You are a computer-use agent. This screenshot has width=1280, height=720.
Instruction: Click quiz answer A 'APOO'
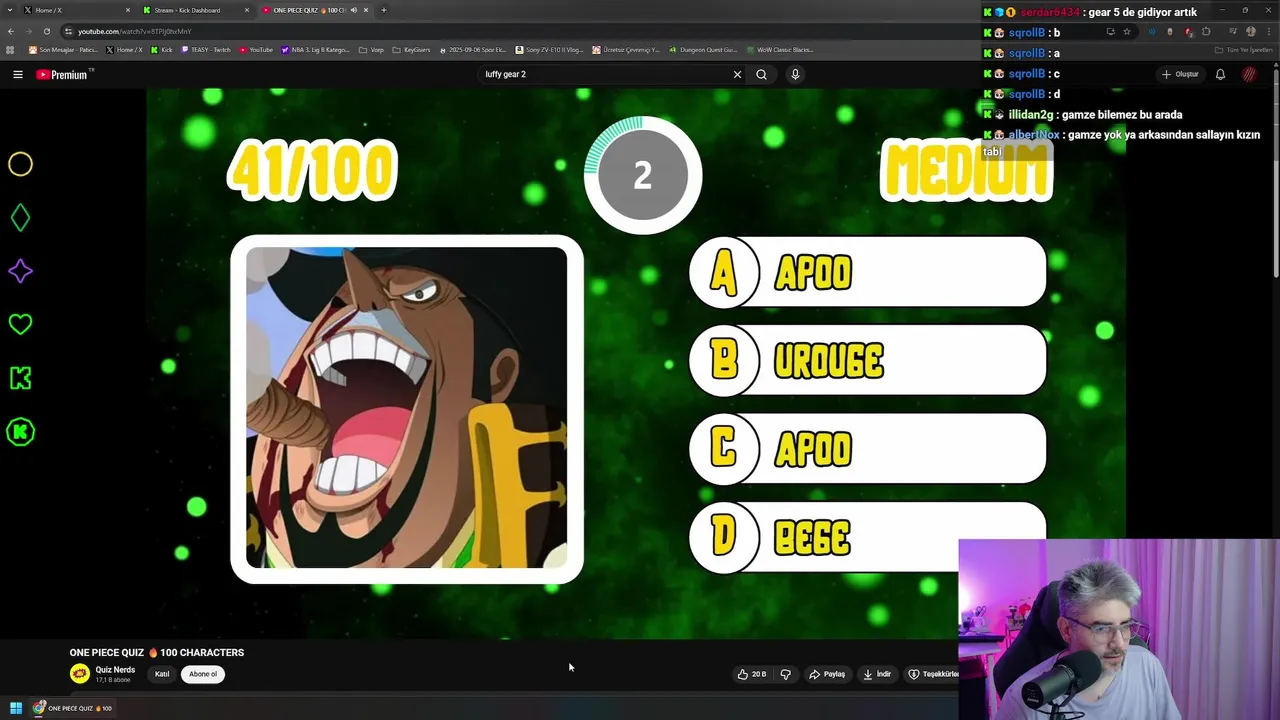[x=867, y=272]
